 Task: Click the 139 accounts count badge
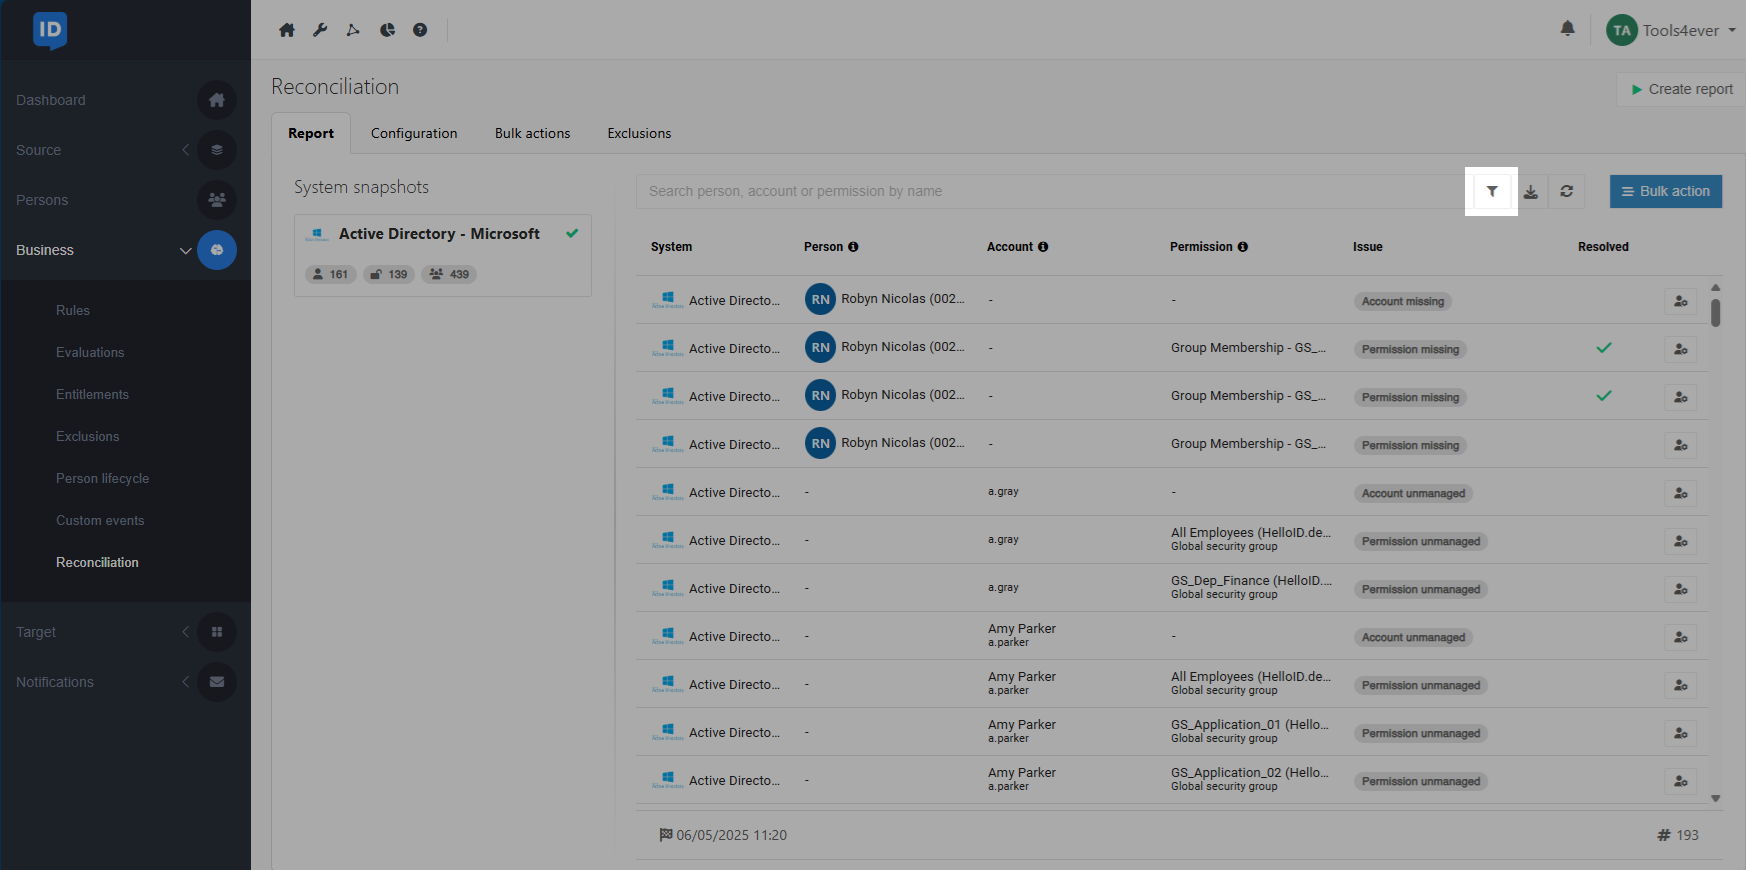[389, 274]
